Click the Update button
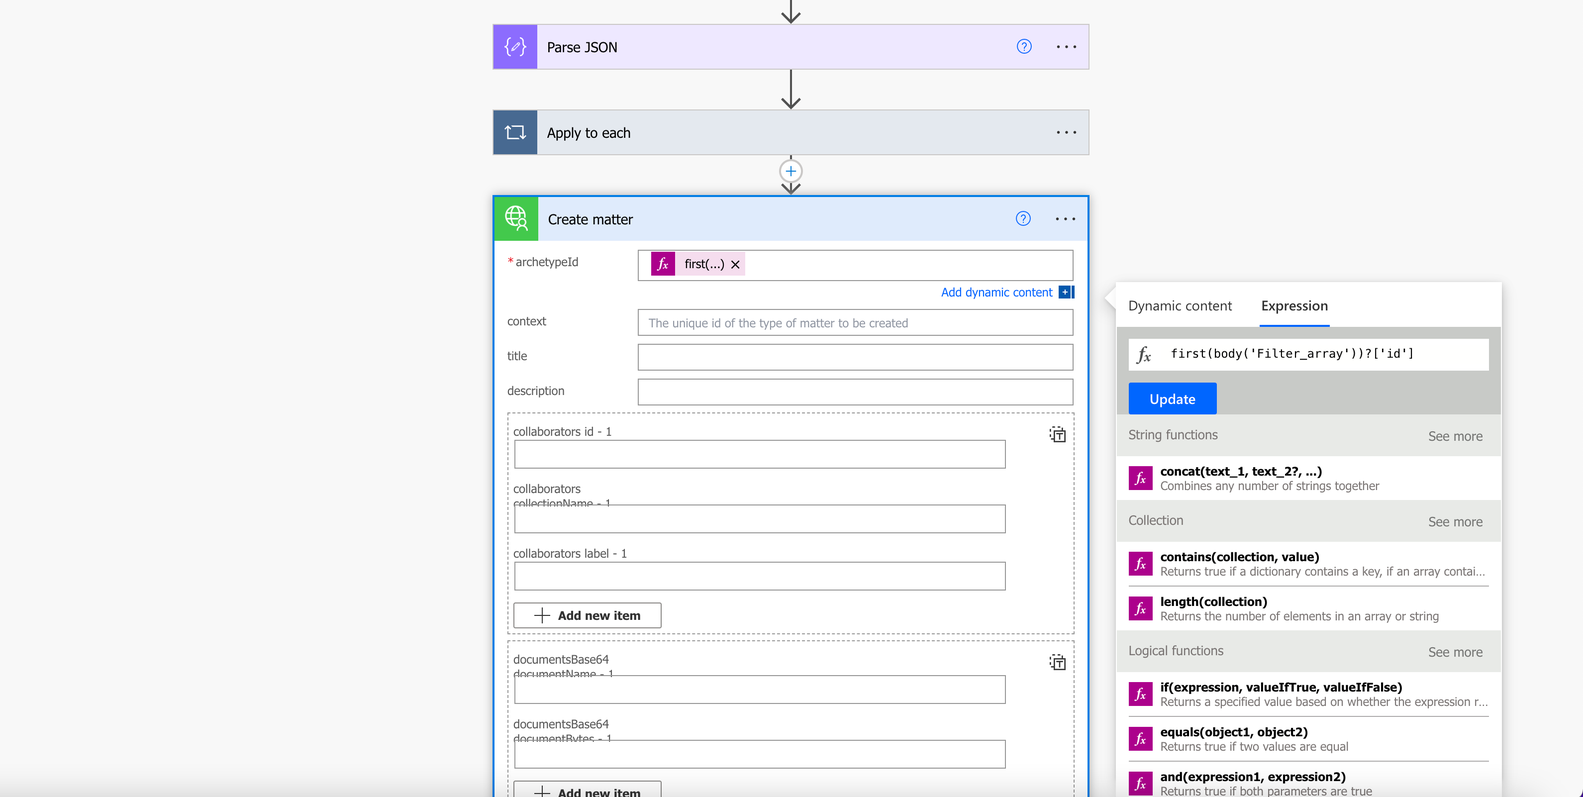Screen dimensions: 1583x797 (x=1172, y=399)
